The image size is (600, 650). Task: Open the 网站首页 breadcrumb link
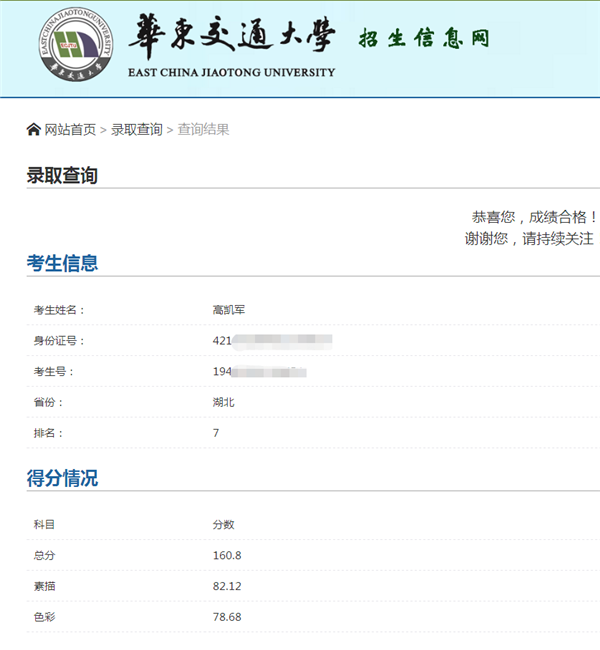[70, 130]
